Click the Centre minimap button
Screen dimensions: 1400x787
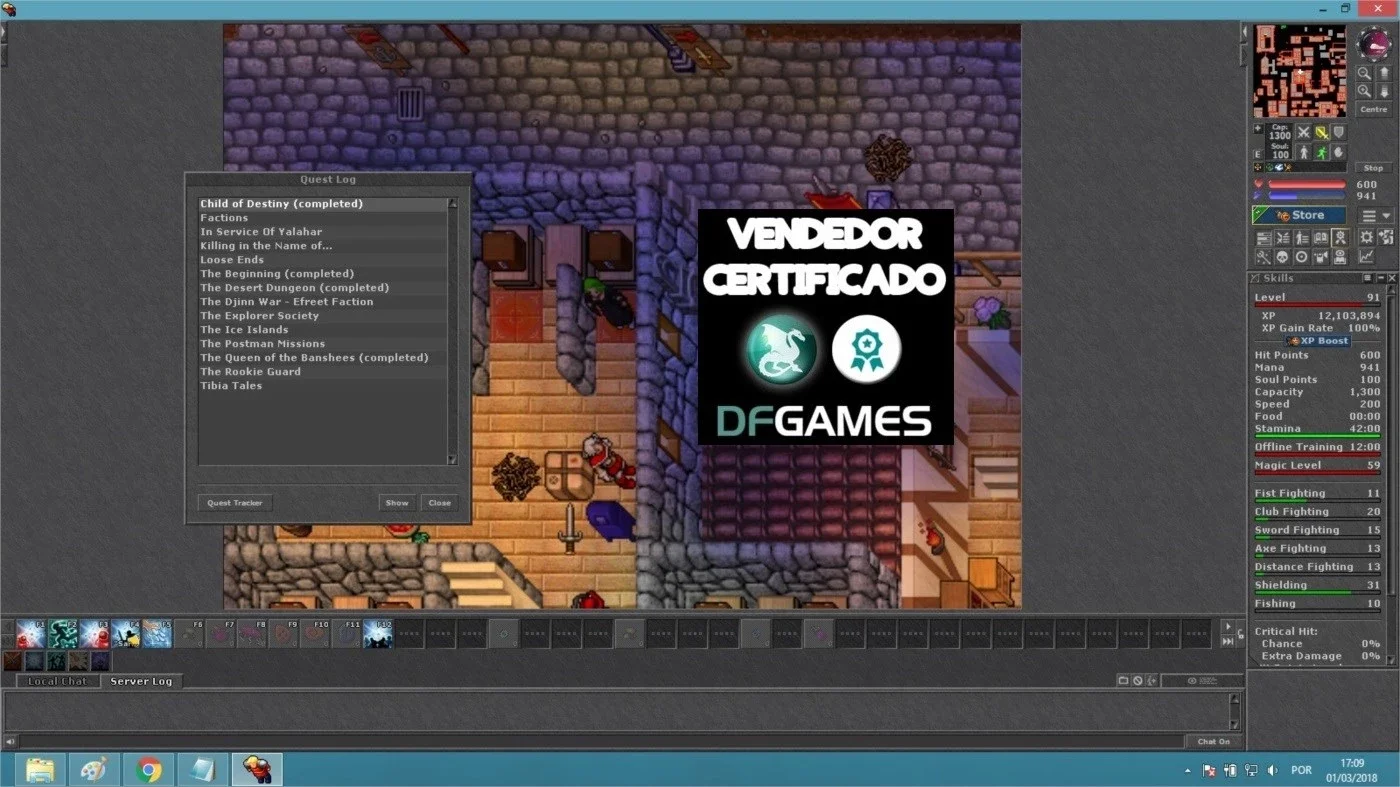[x=1374, y=109]
